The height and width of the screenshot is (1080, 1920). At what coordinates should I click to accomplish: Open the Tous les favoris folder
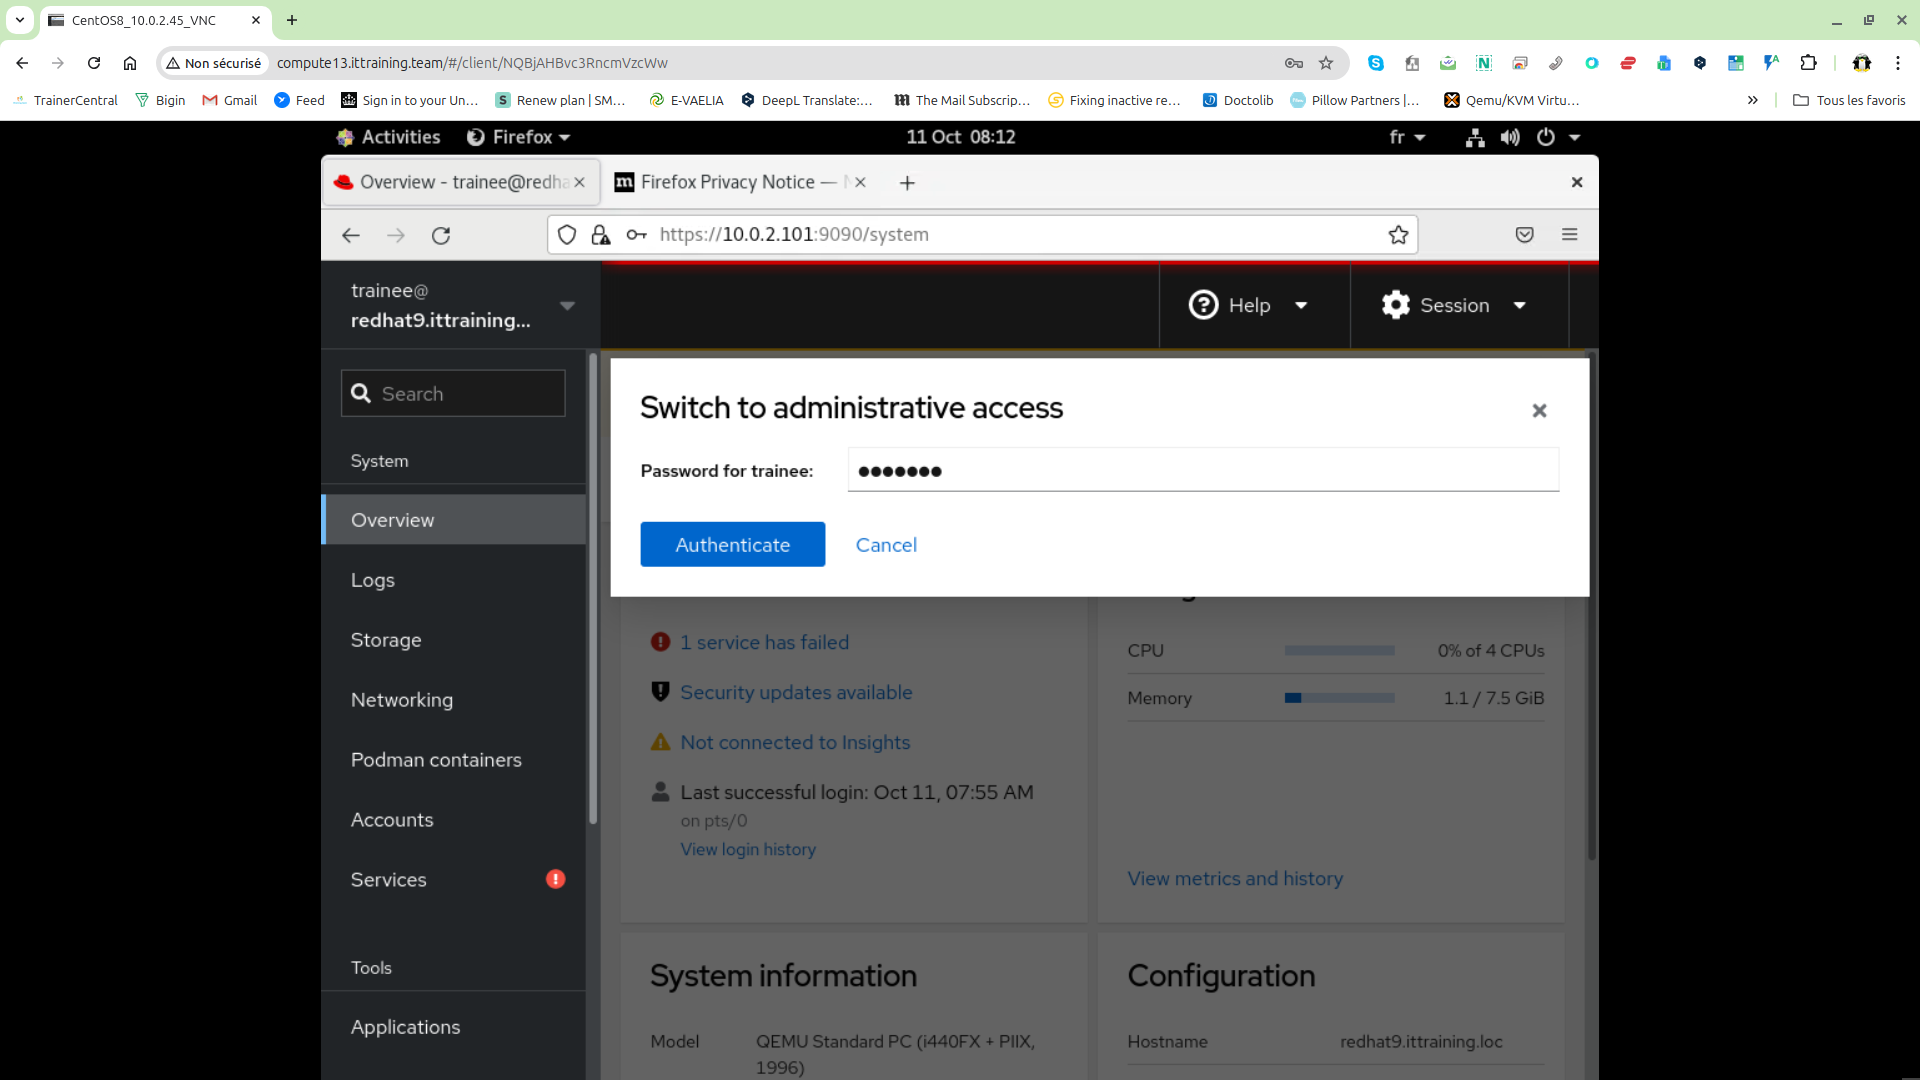click(1849, 100)
